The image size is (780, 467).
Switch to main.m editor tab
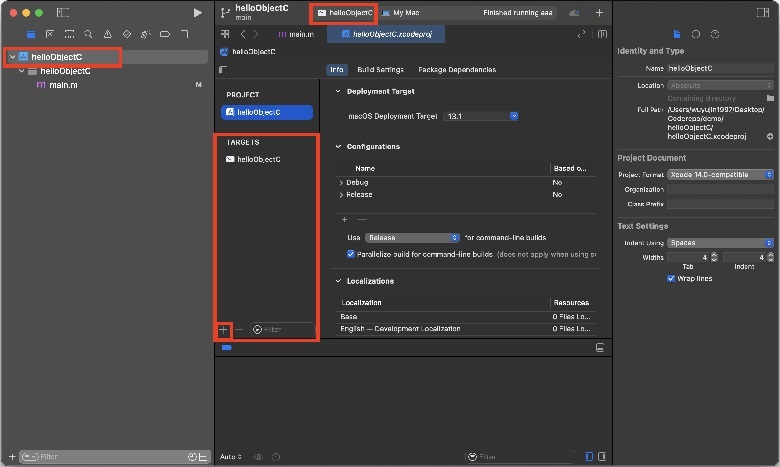click(x=296, y=34)
